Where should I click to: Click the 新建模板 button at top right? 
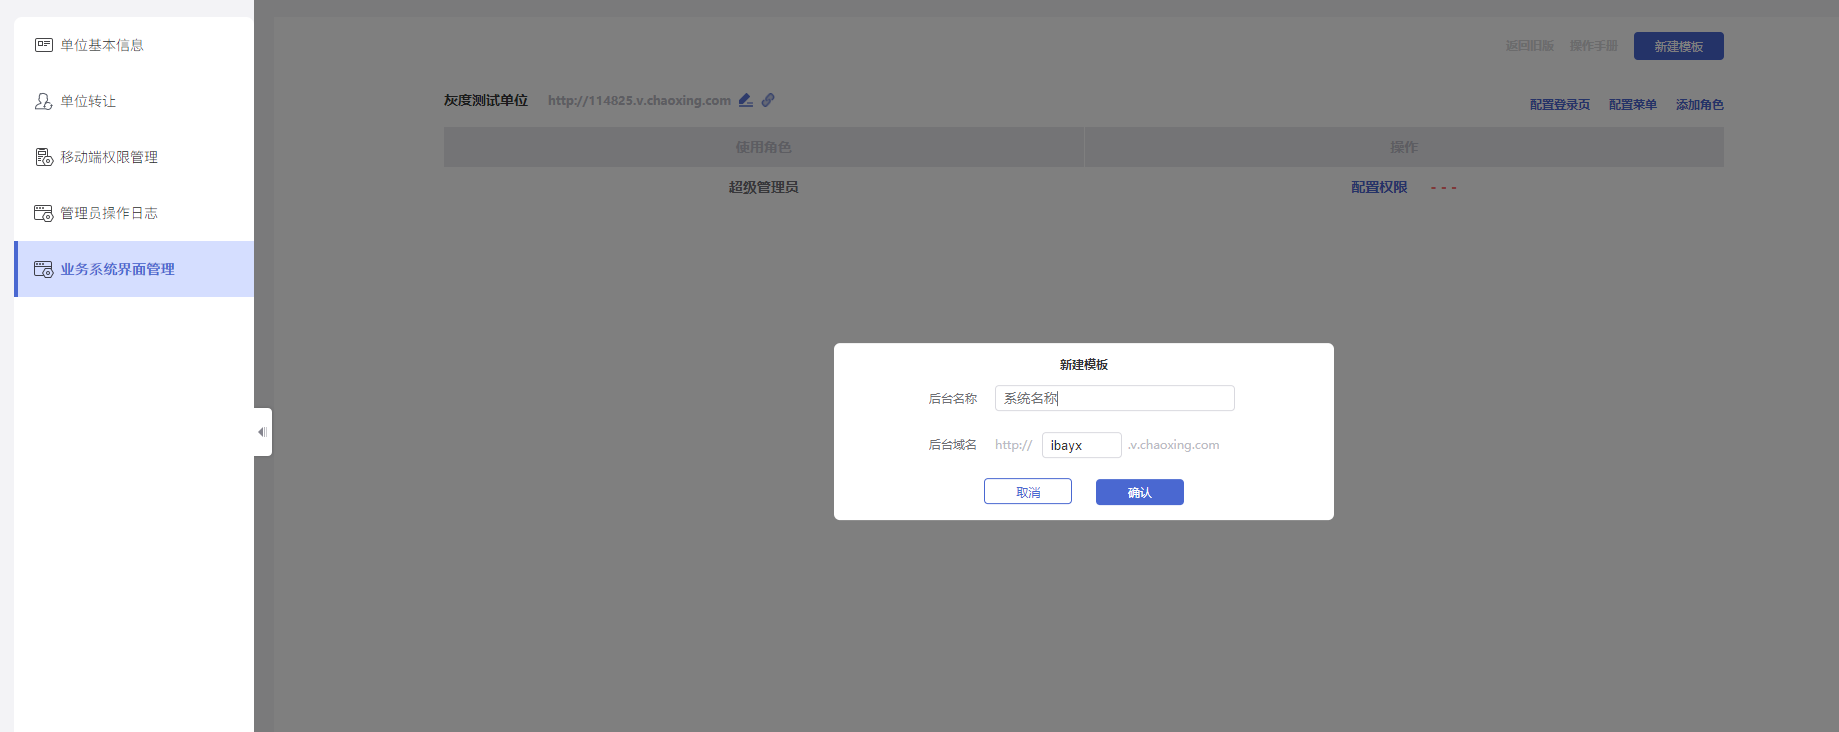tap(1679, 46)
